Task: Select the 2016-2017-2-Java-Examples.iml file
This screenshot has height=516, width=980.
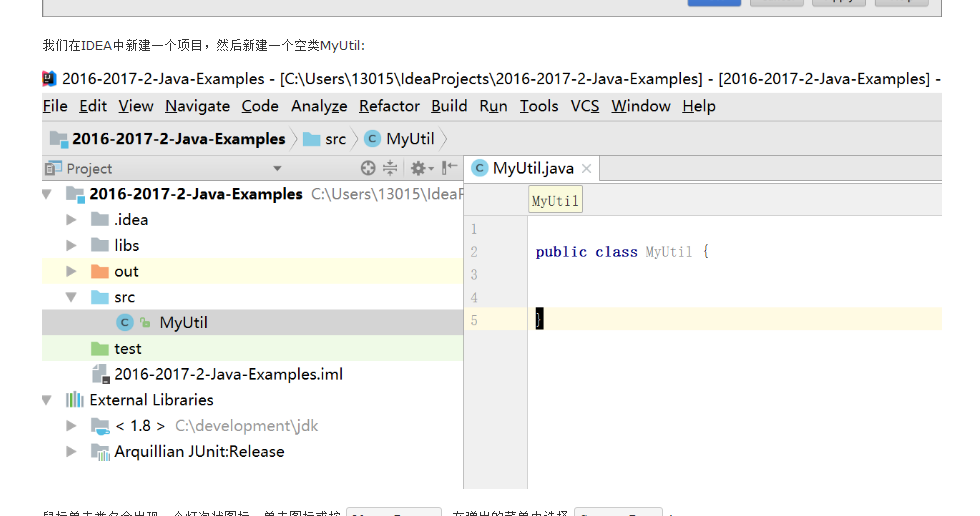Action: [252, 374]
